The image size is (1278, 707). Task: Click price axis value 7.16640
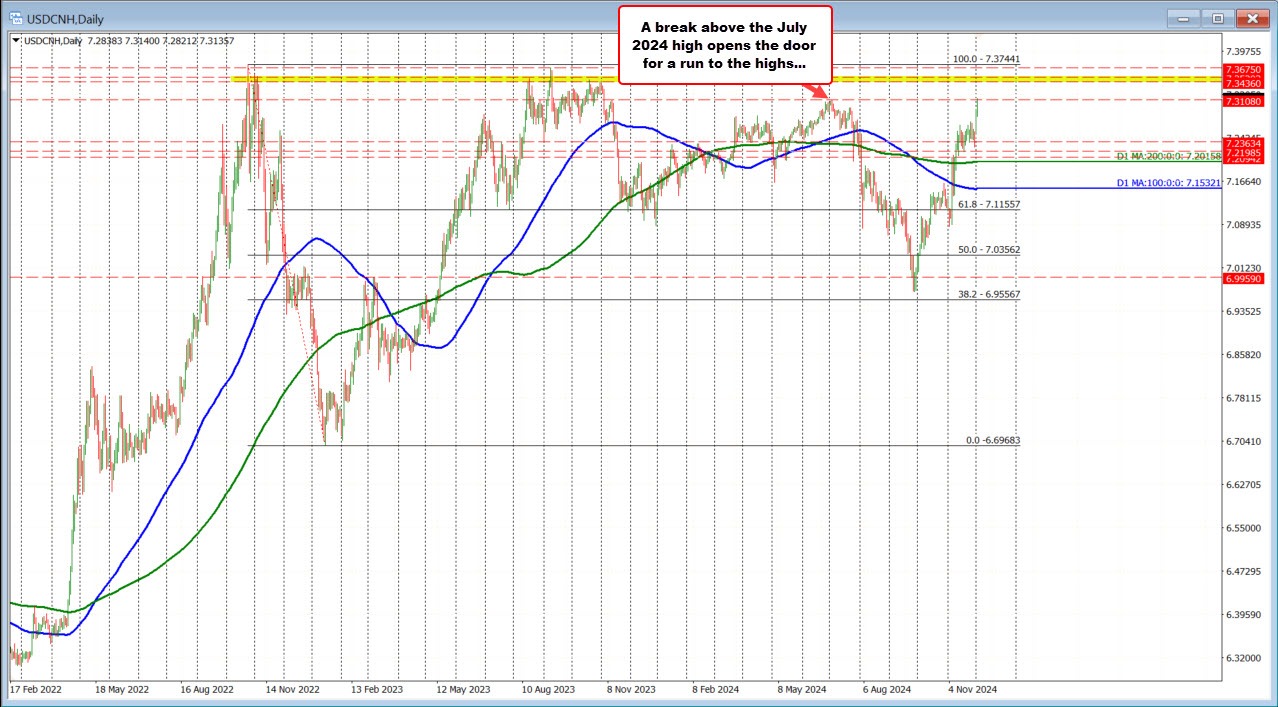tap(1244, 181)
